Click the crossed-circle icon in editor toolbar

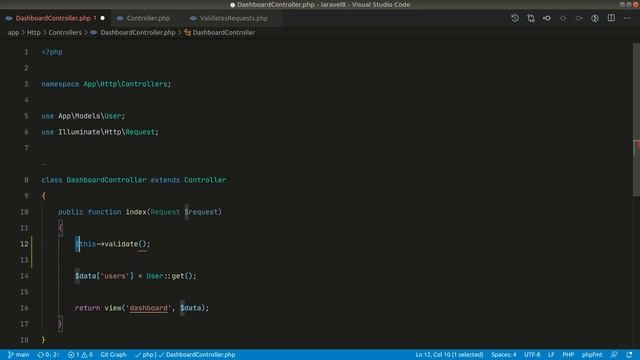point(595,18)
